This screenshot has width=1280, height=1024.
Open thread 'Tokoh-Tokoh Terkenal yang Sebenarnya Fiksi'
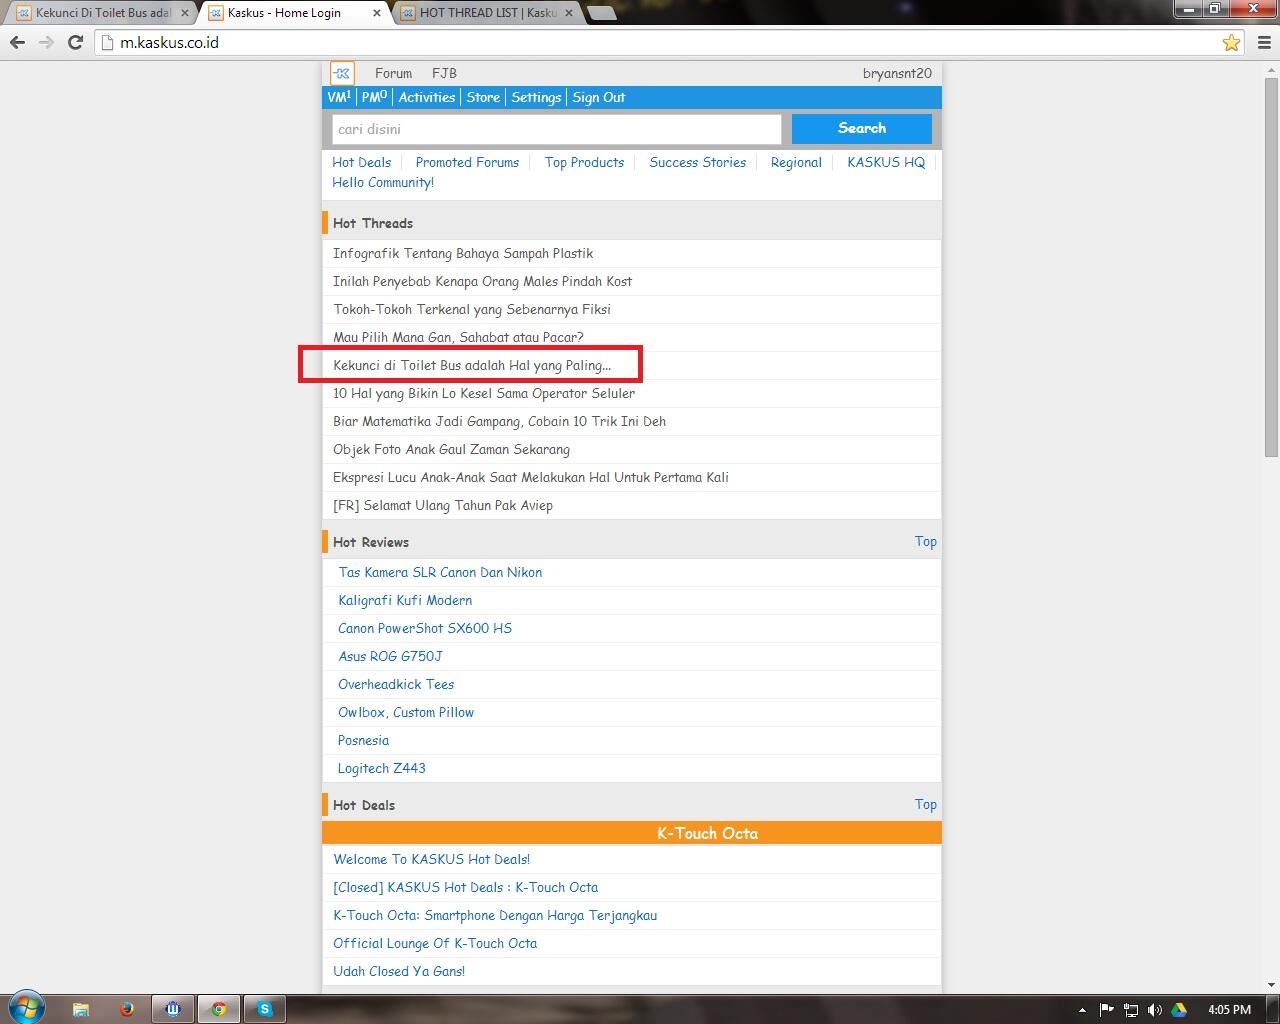[x=472, y=309]
